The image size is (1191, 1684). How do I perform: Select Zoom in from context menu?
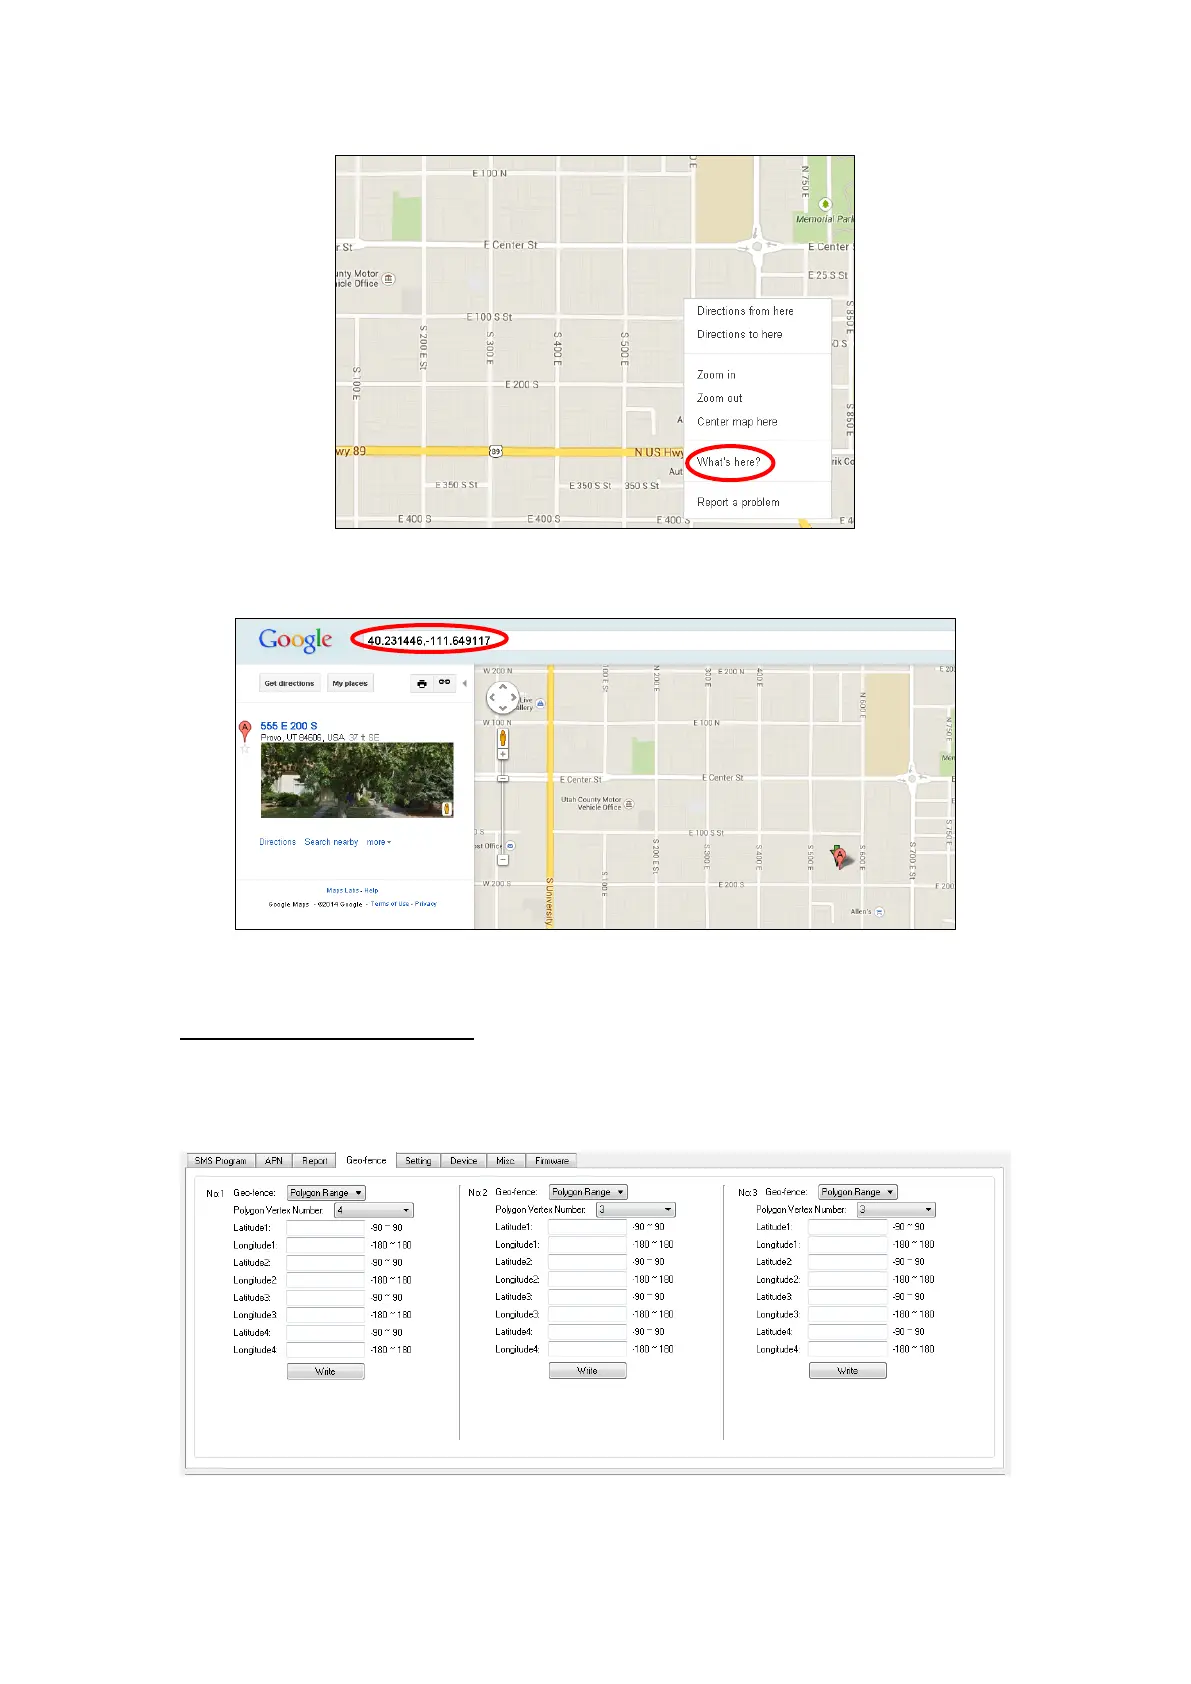pos(716,375)
